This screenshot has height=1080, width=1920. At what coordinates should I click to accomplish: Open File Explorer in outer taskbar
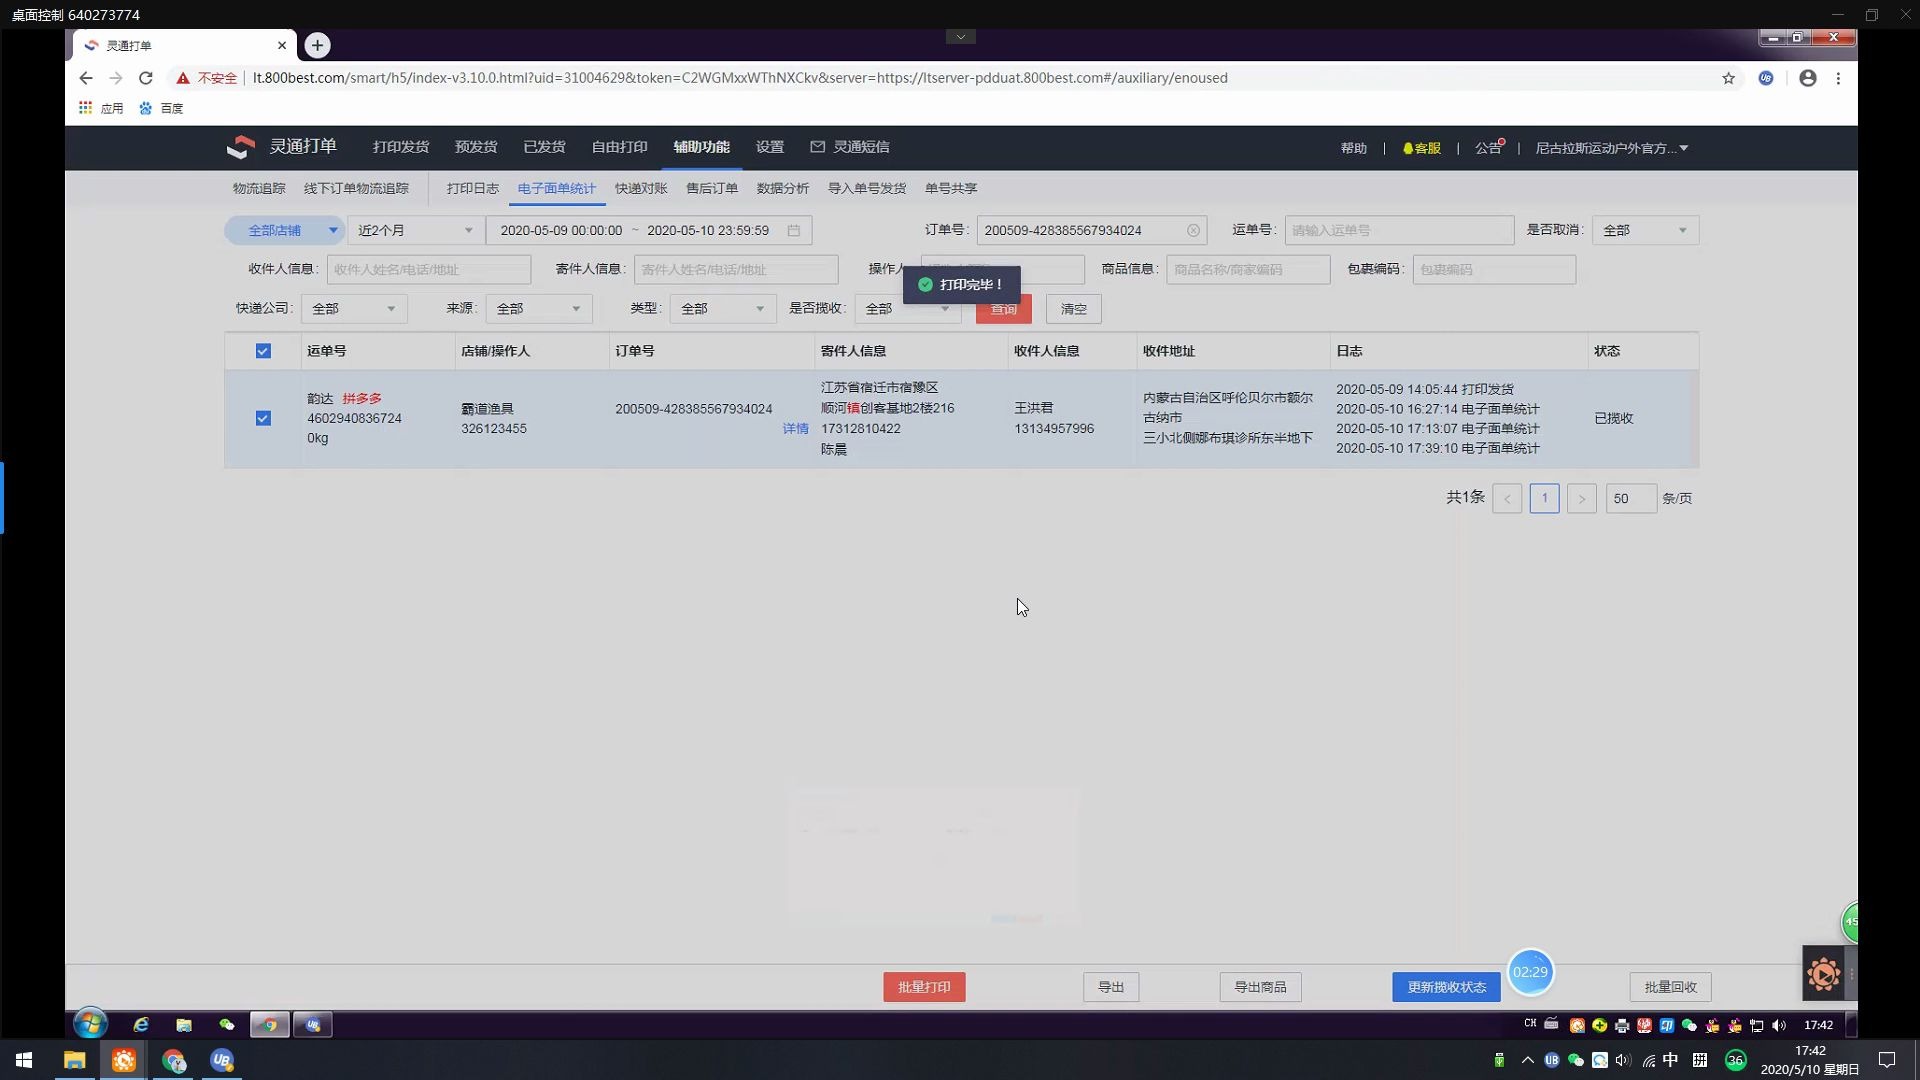[x=75, y=1060]
